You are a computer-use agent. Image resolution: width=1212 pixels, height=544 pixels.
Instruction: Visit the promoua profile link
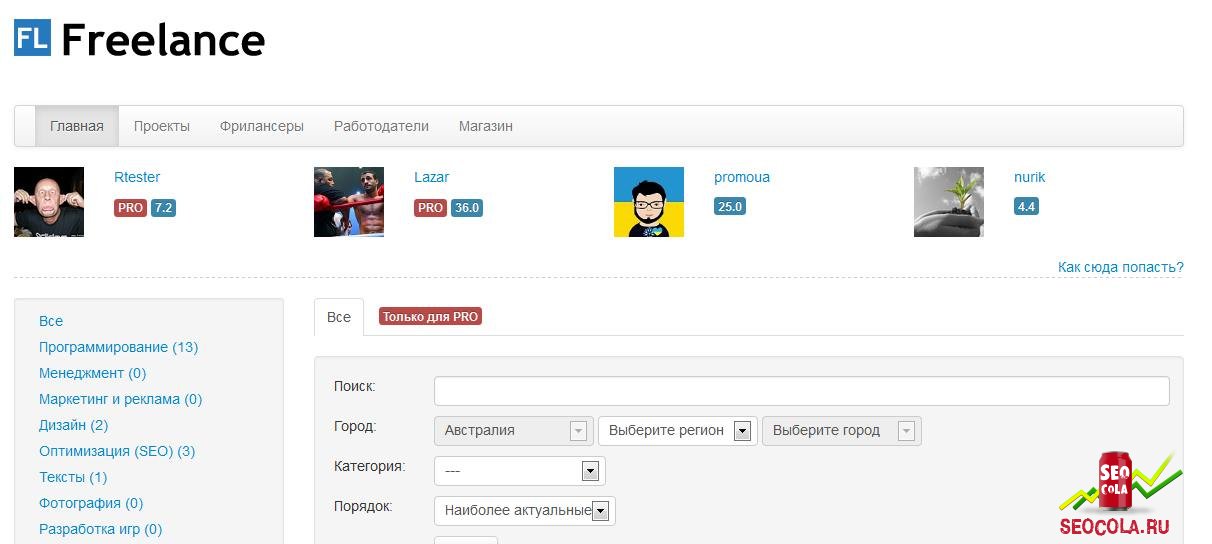[x=742, y=177]
